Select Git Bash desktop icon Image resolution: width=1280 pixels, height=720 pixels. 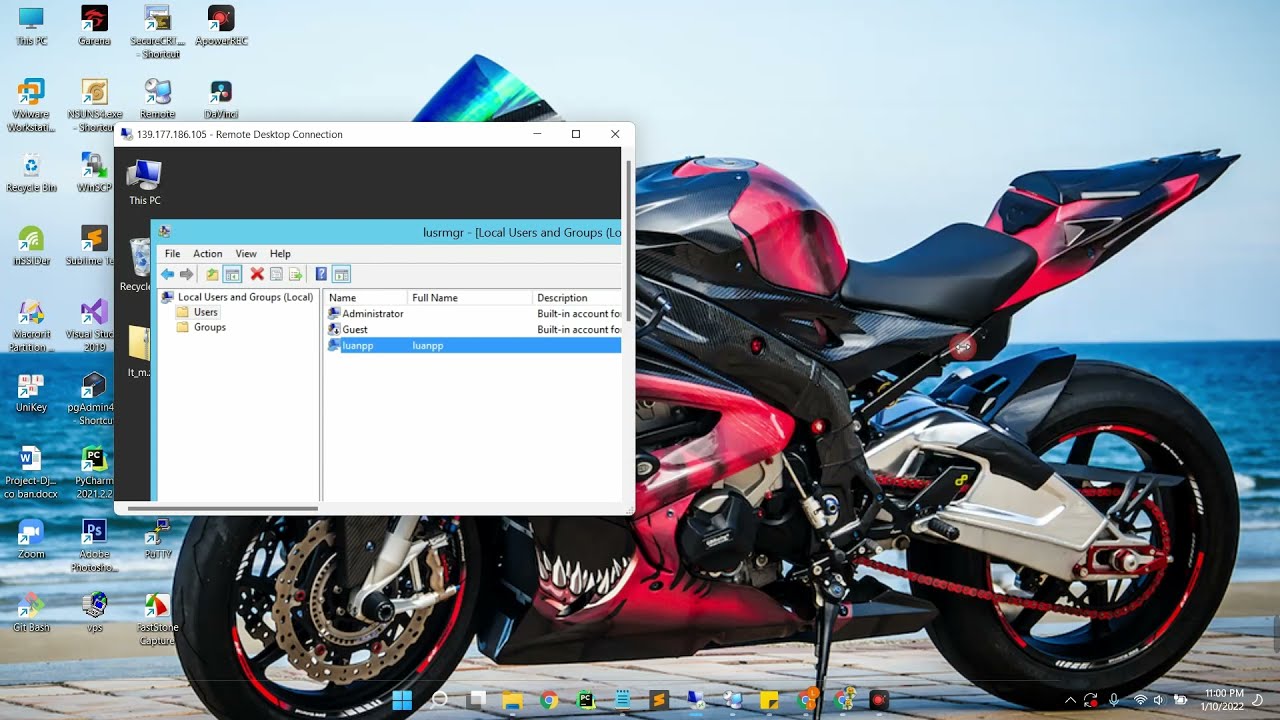click(x=31, y=612)
